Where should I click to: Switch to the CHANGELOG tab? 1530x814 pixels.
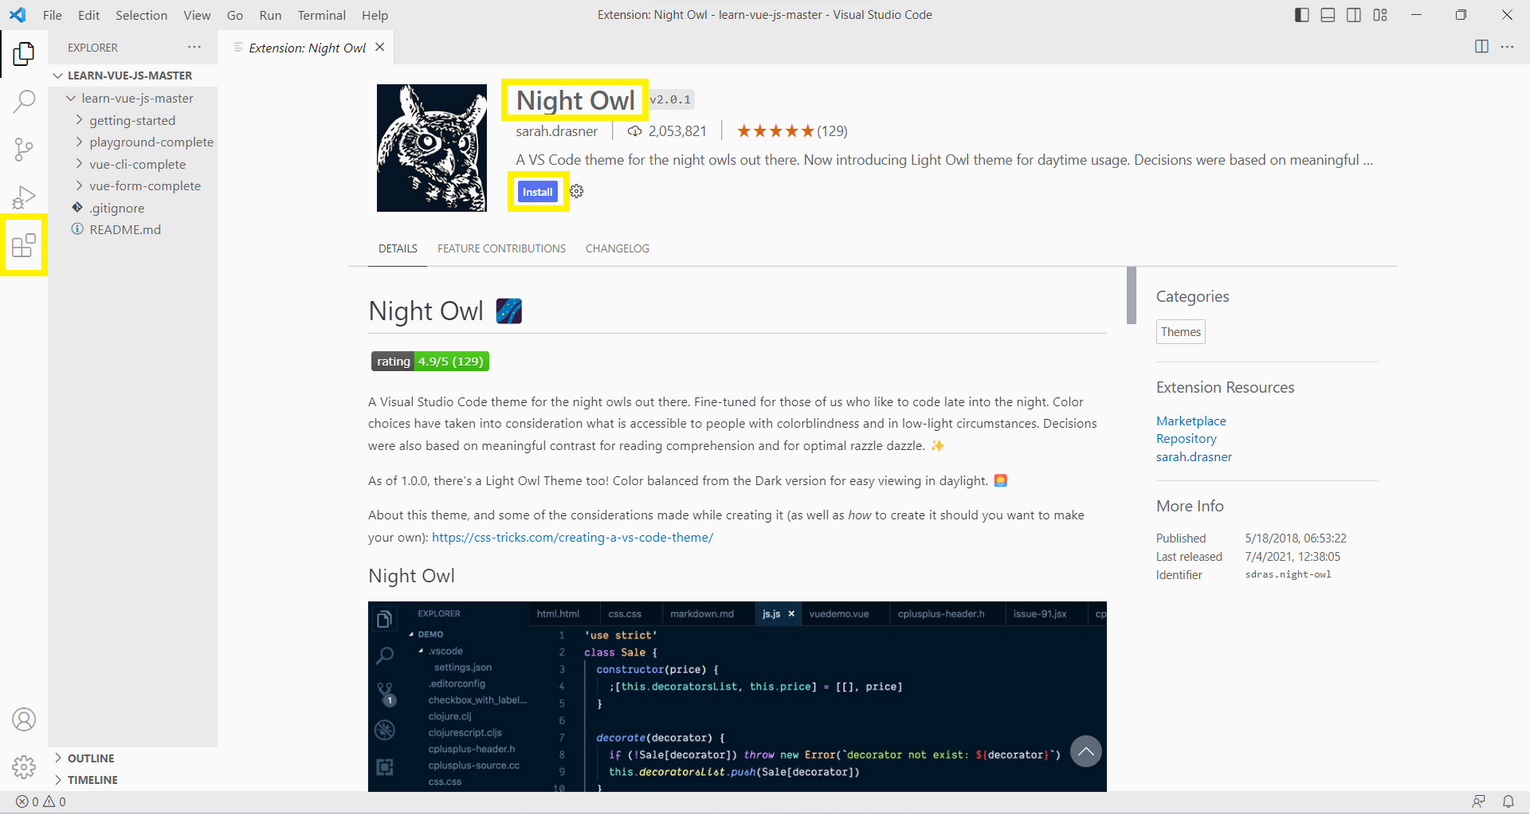[x=617, y=248]
